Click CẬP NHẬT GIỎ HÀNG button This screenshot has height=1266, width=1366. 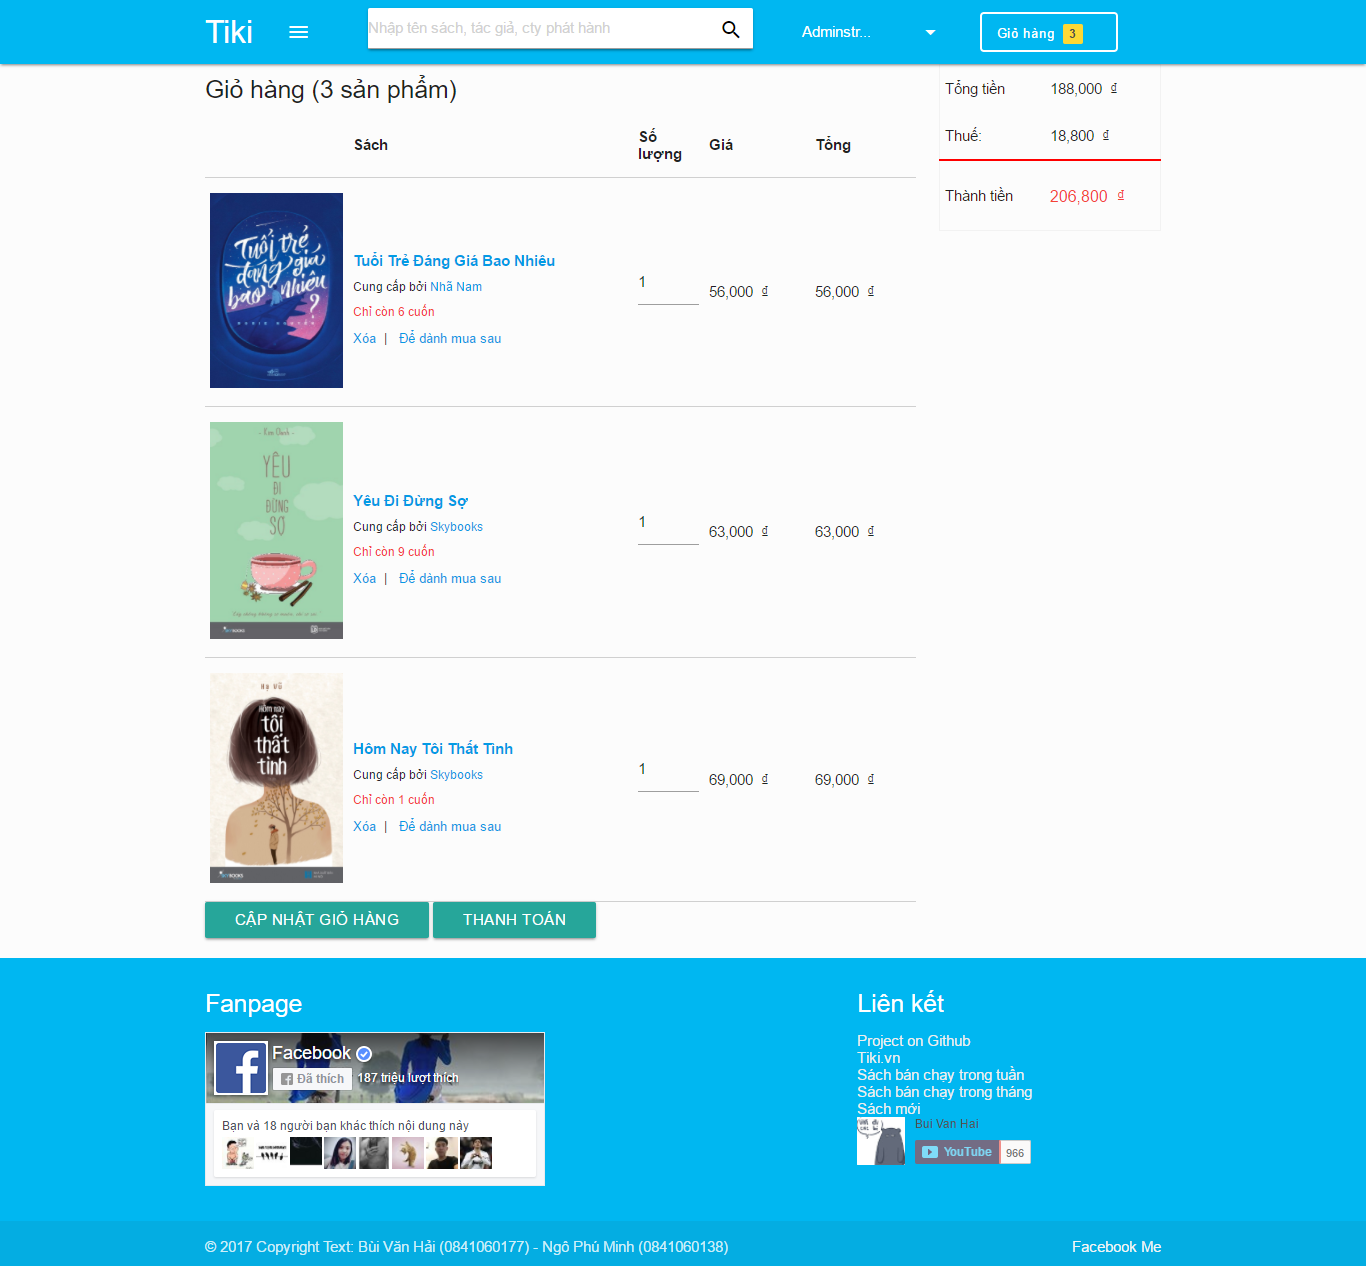tap(316, 919)
